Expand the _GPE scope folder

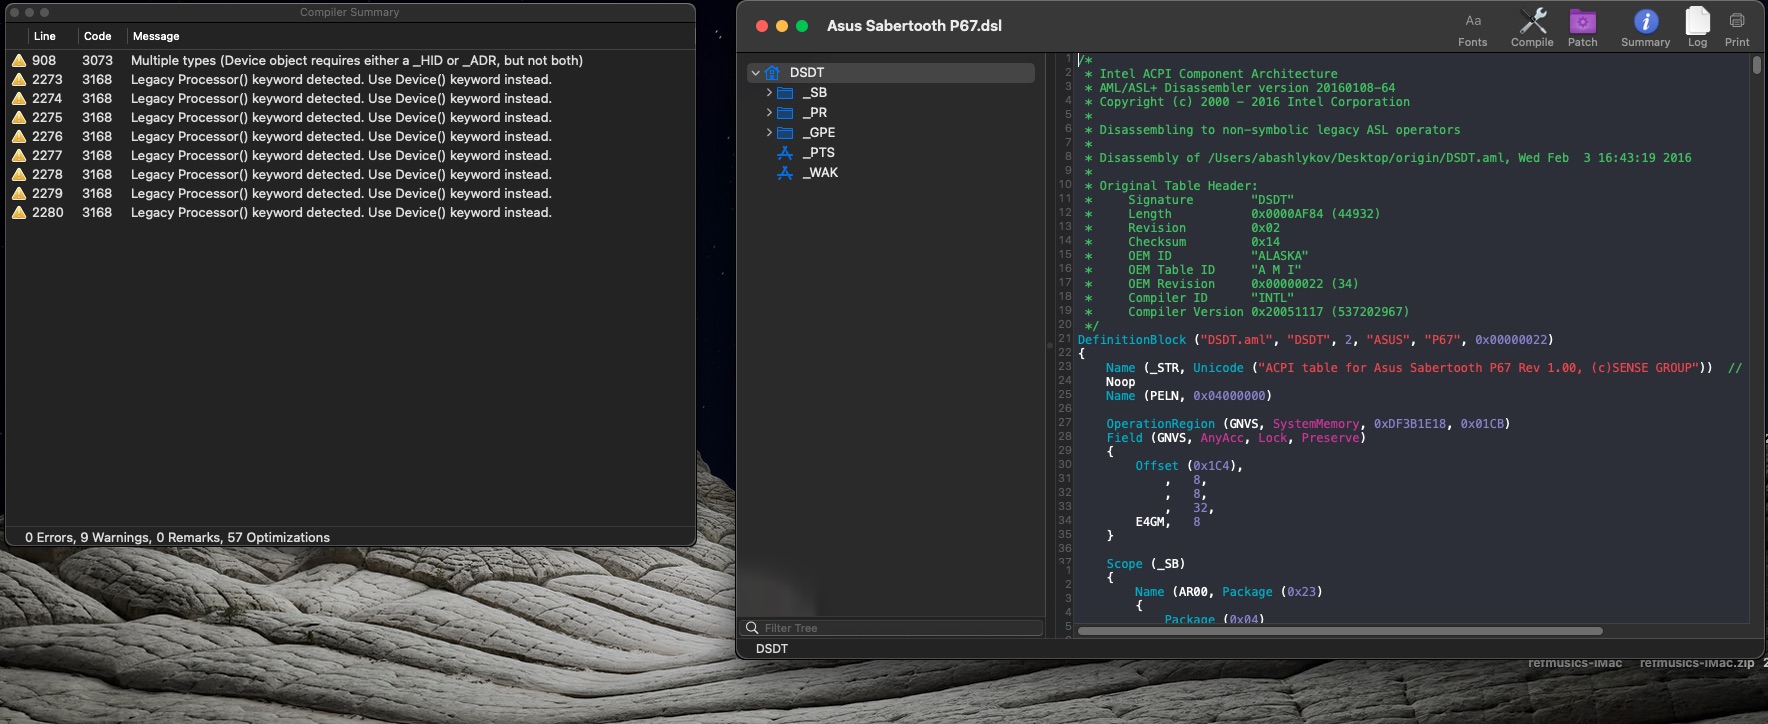coord(769,133)
